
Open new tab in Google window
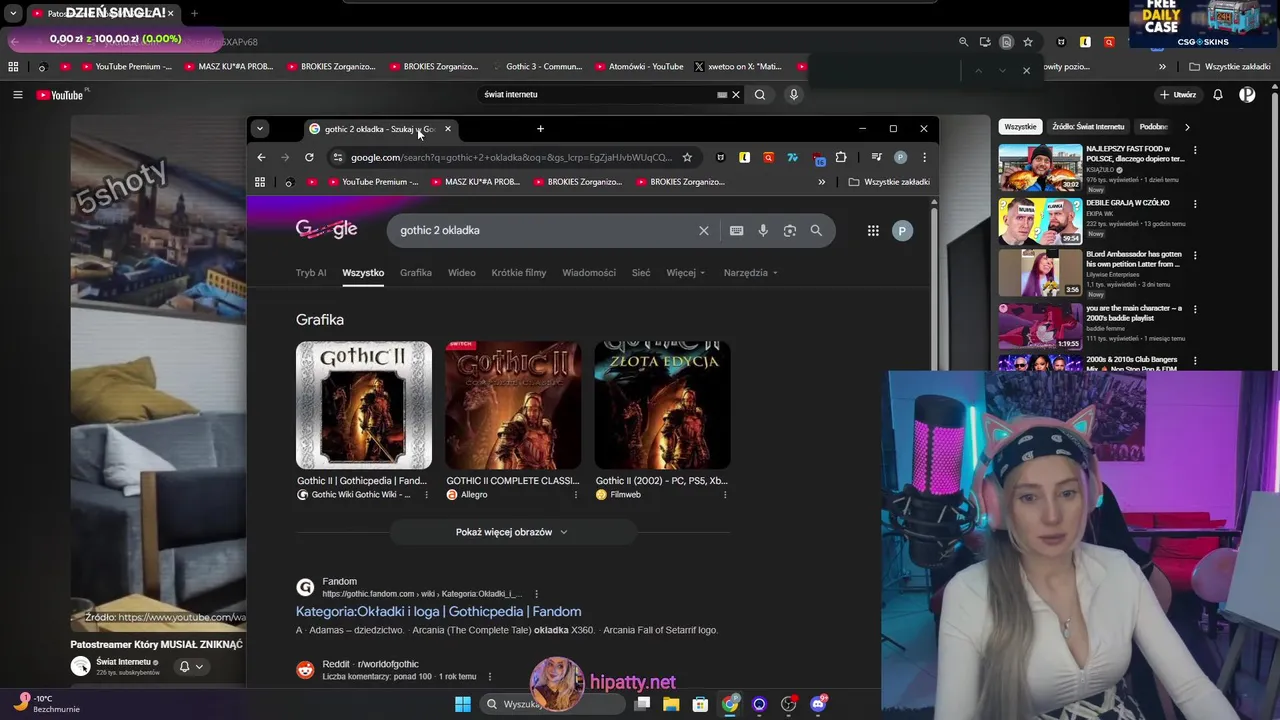coord(540,129)
